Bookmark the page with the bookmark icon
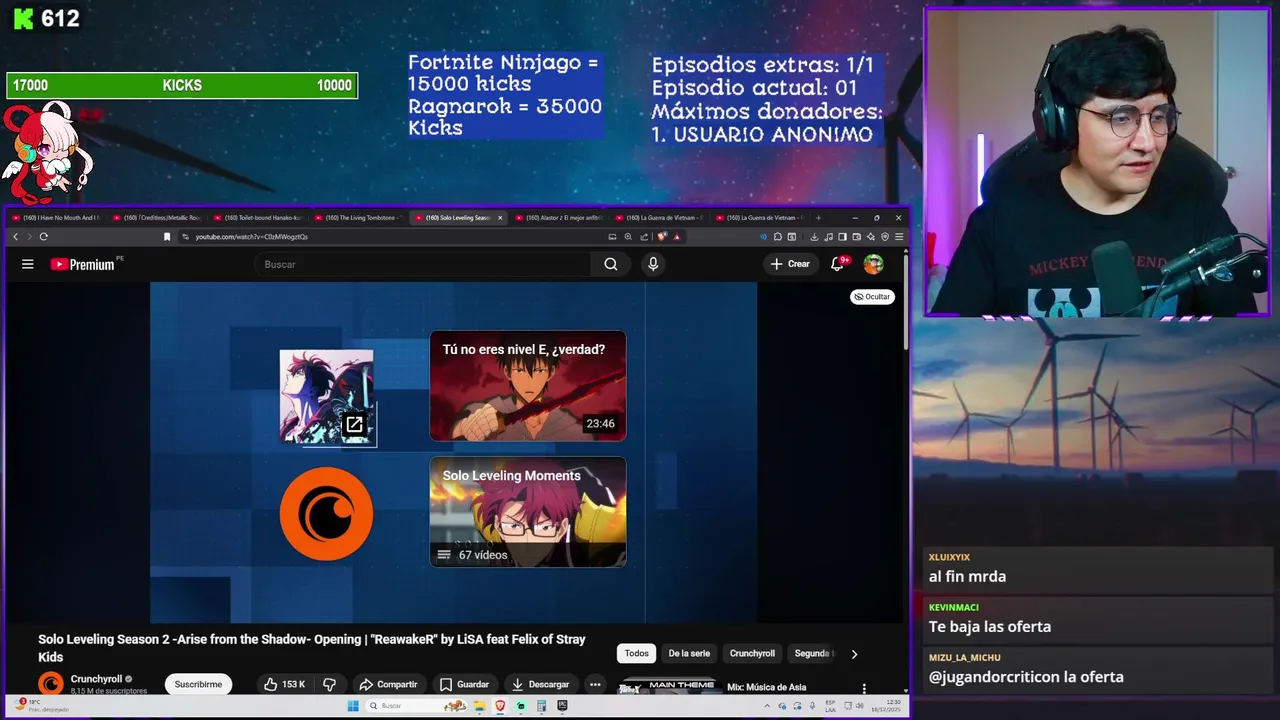Viewport: 1280px width, 720px height. coord(167,237)
